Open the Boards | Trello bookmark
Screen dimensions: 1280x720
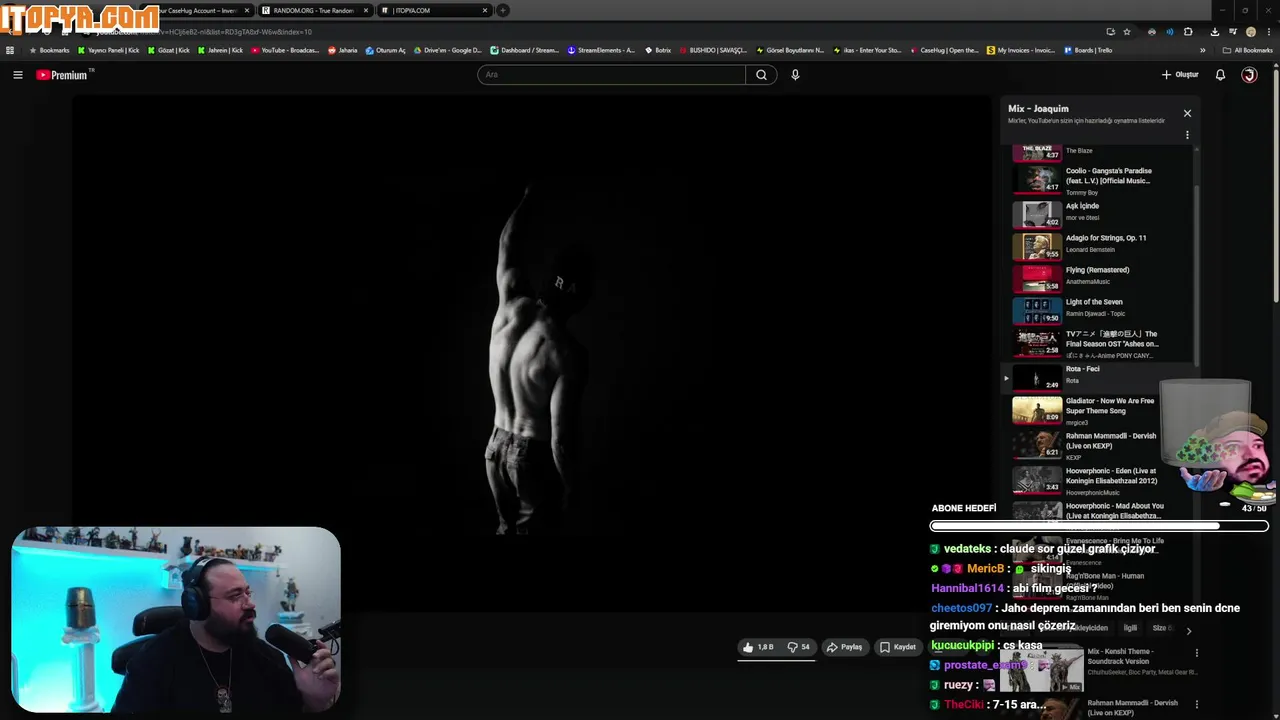[1087, 50]
